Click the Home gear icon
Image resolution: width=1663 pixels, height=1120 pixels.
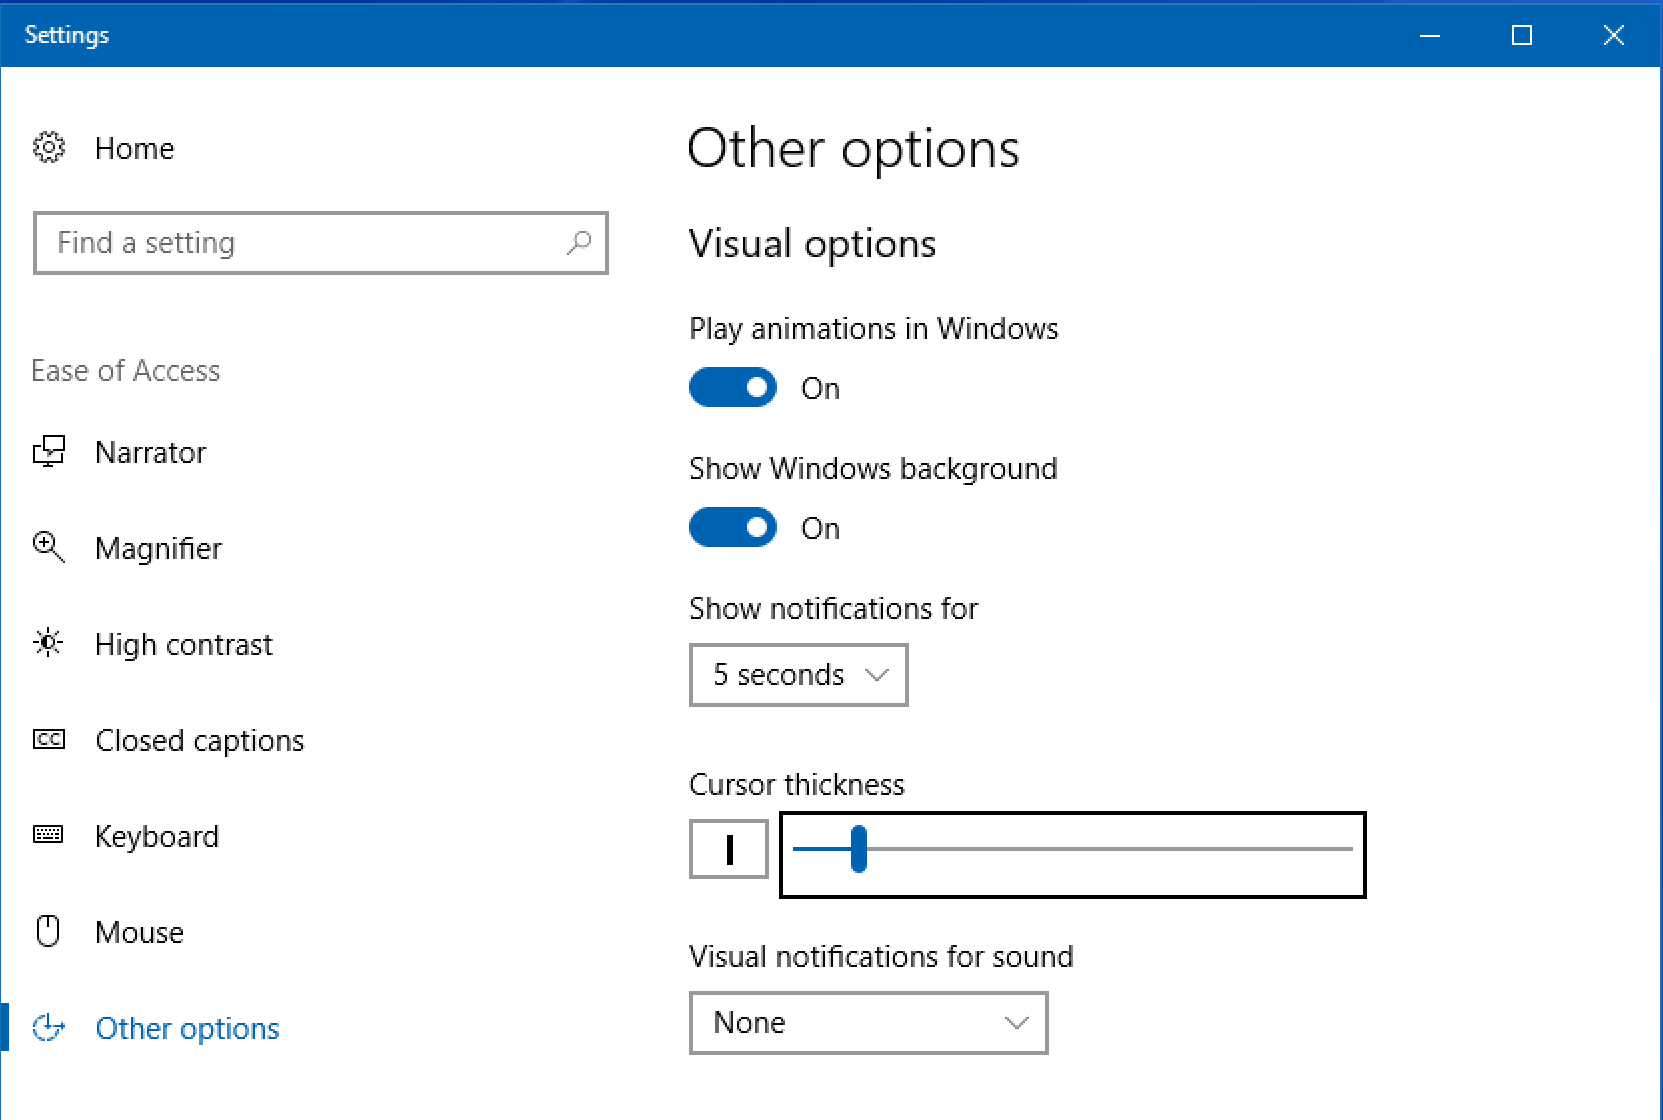(x=48, y=148)
